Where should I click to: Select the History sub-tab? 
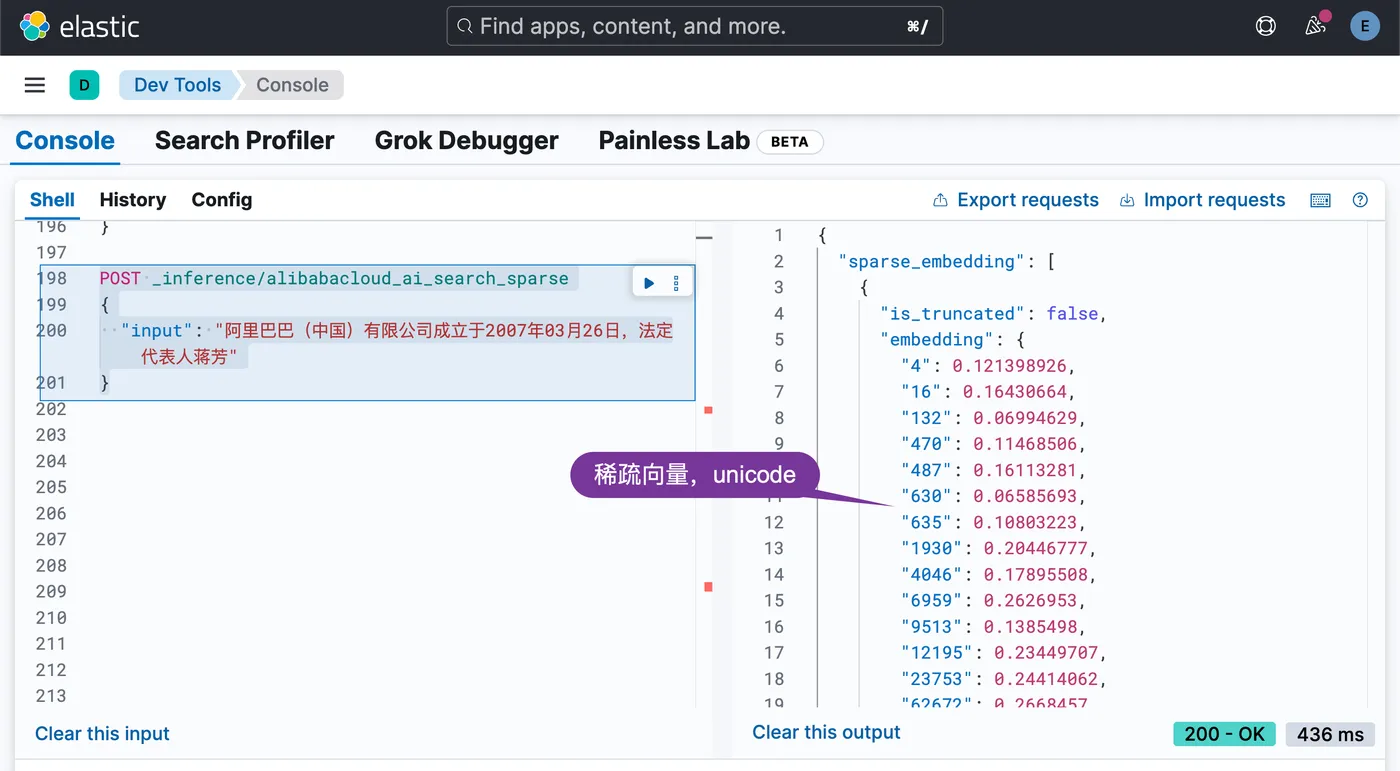(x=133, y=200)
